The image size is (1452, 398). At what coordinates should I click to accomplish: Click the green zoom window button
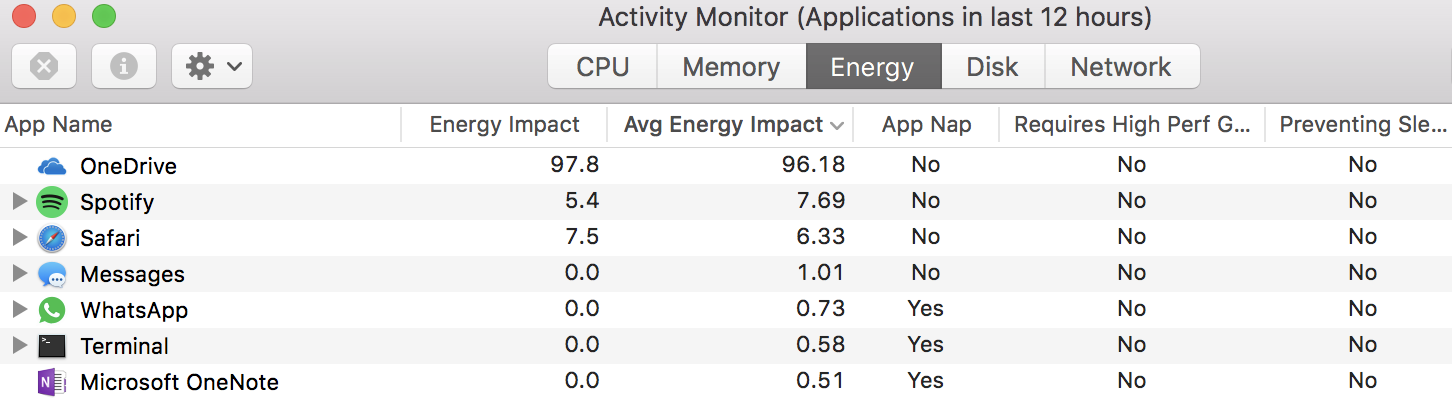(104, 16)
